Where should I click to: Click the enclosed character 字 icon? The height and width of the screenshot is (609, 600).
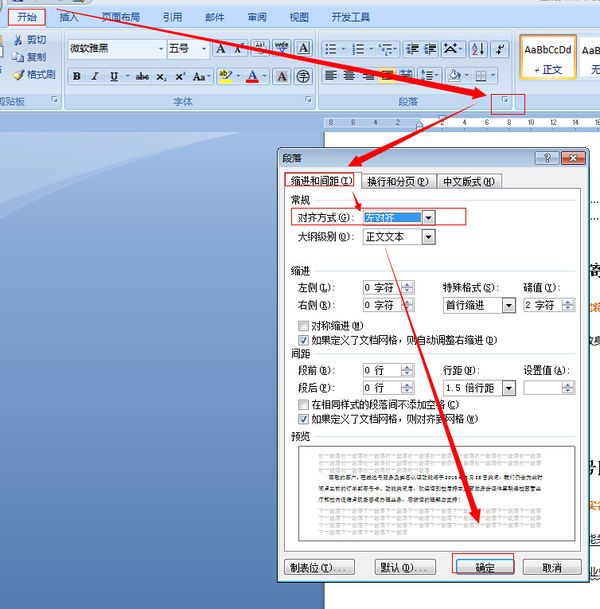click(x=303, y=77)
